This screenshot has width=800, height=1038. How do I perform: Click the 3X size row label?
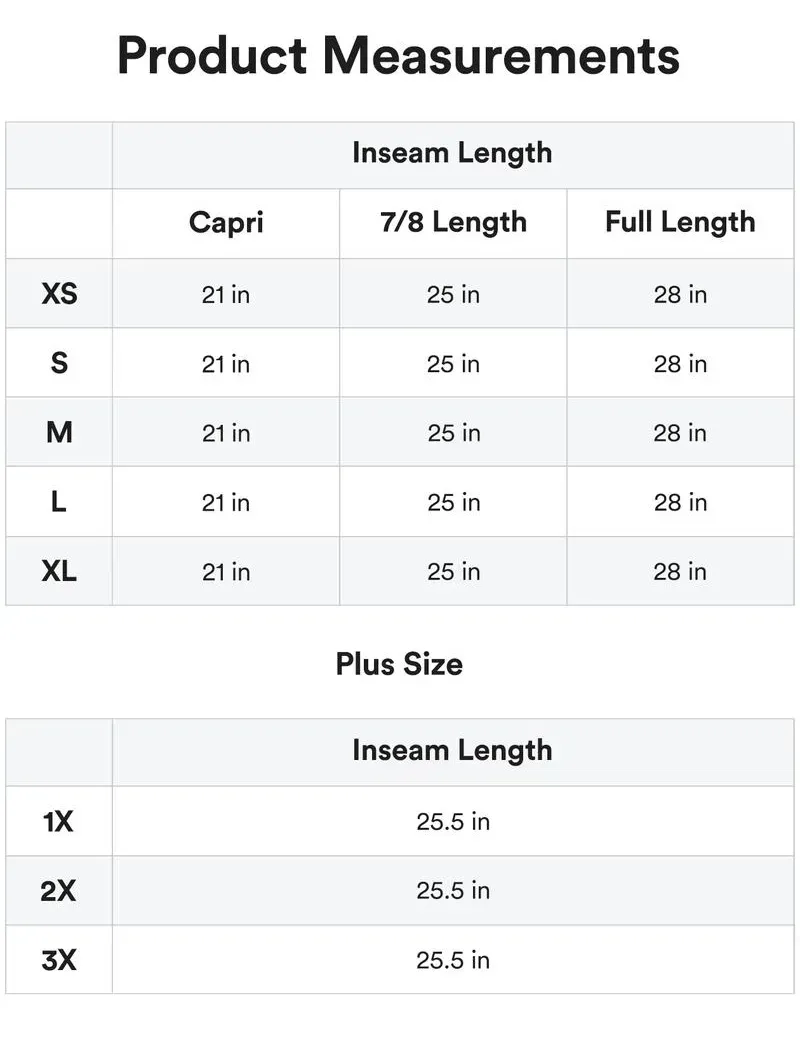(x=59, y=960)
